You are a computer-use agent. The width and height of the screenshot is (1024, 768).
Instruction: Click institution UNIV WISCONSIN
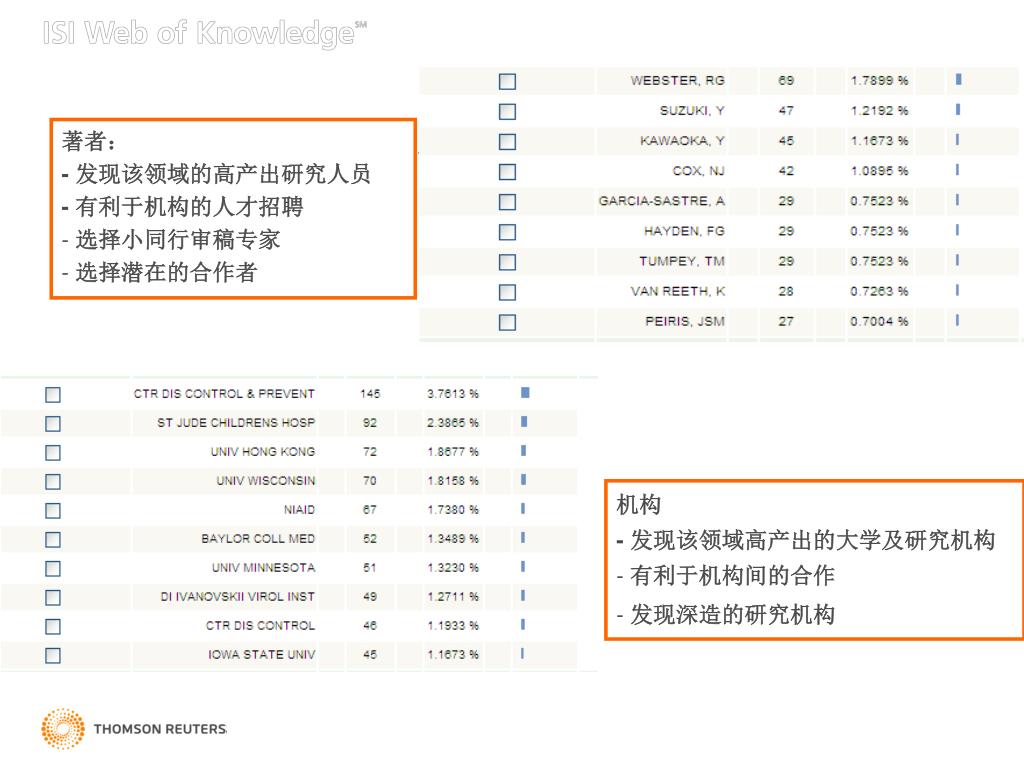(265, 481)
